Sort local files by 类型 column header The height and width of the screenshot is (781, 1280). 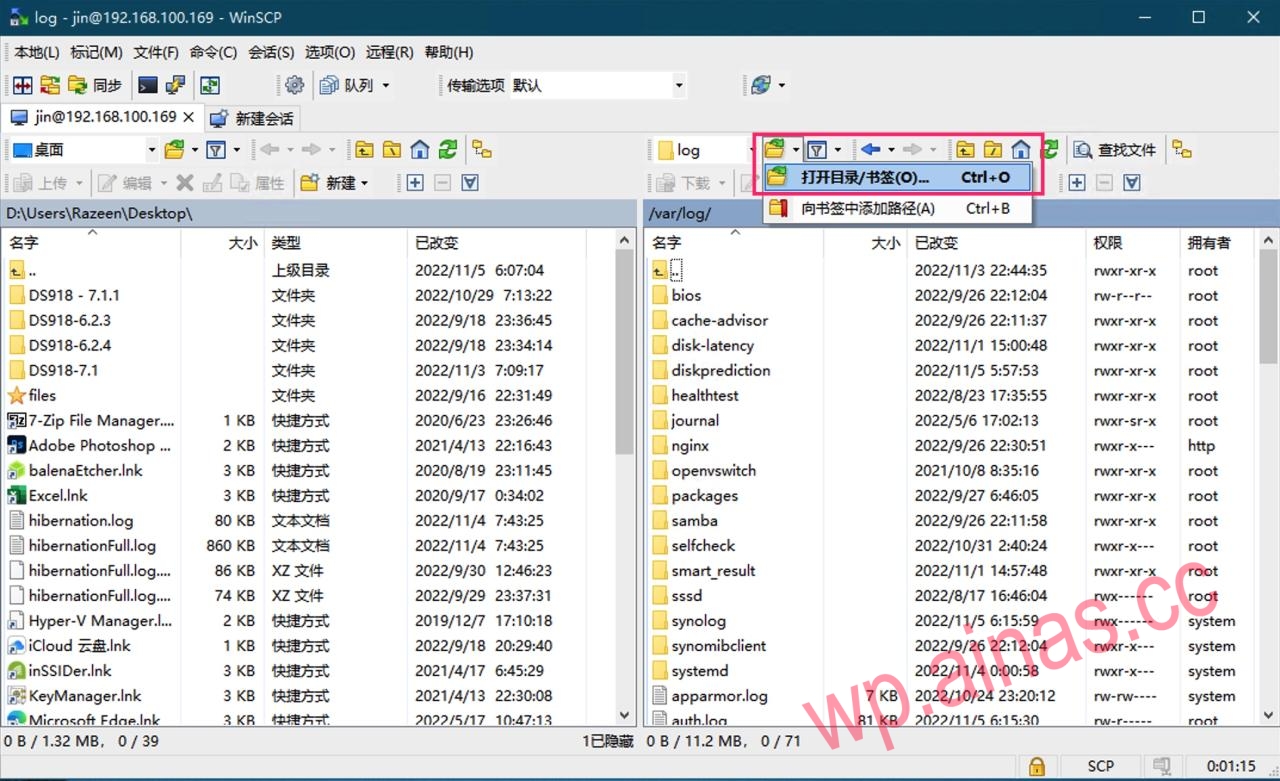(x=335, y=243)
